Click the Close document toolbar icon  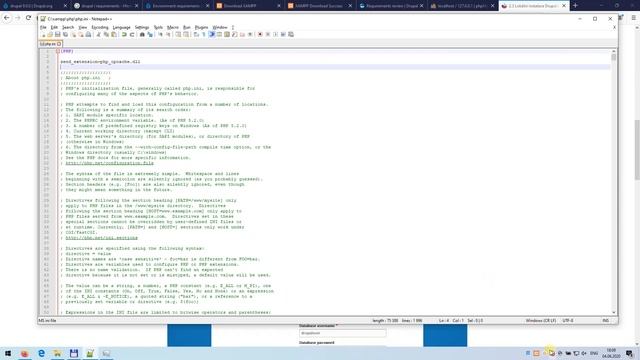tap(73, 35)
